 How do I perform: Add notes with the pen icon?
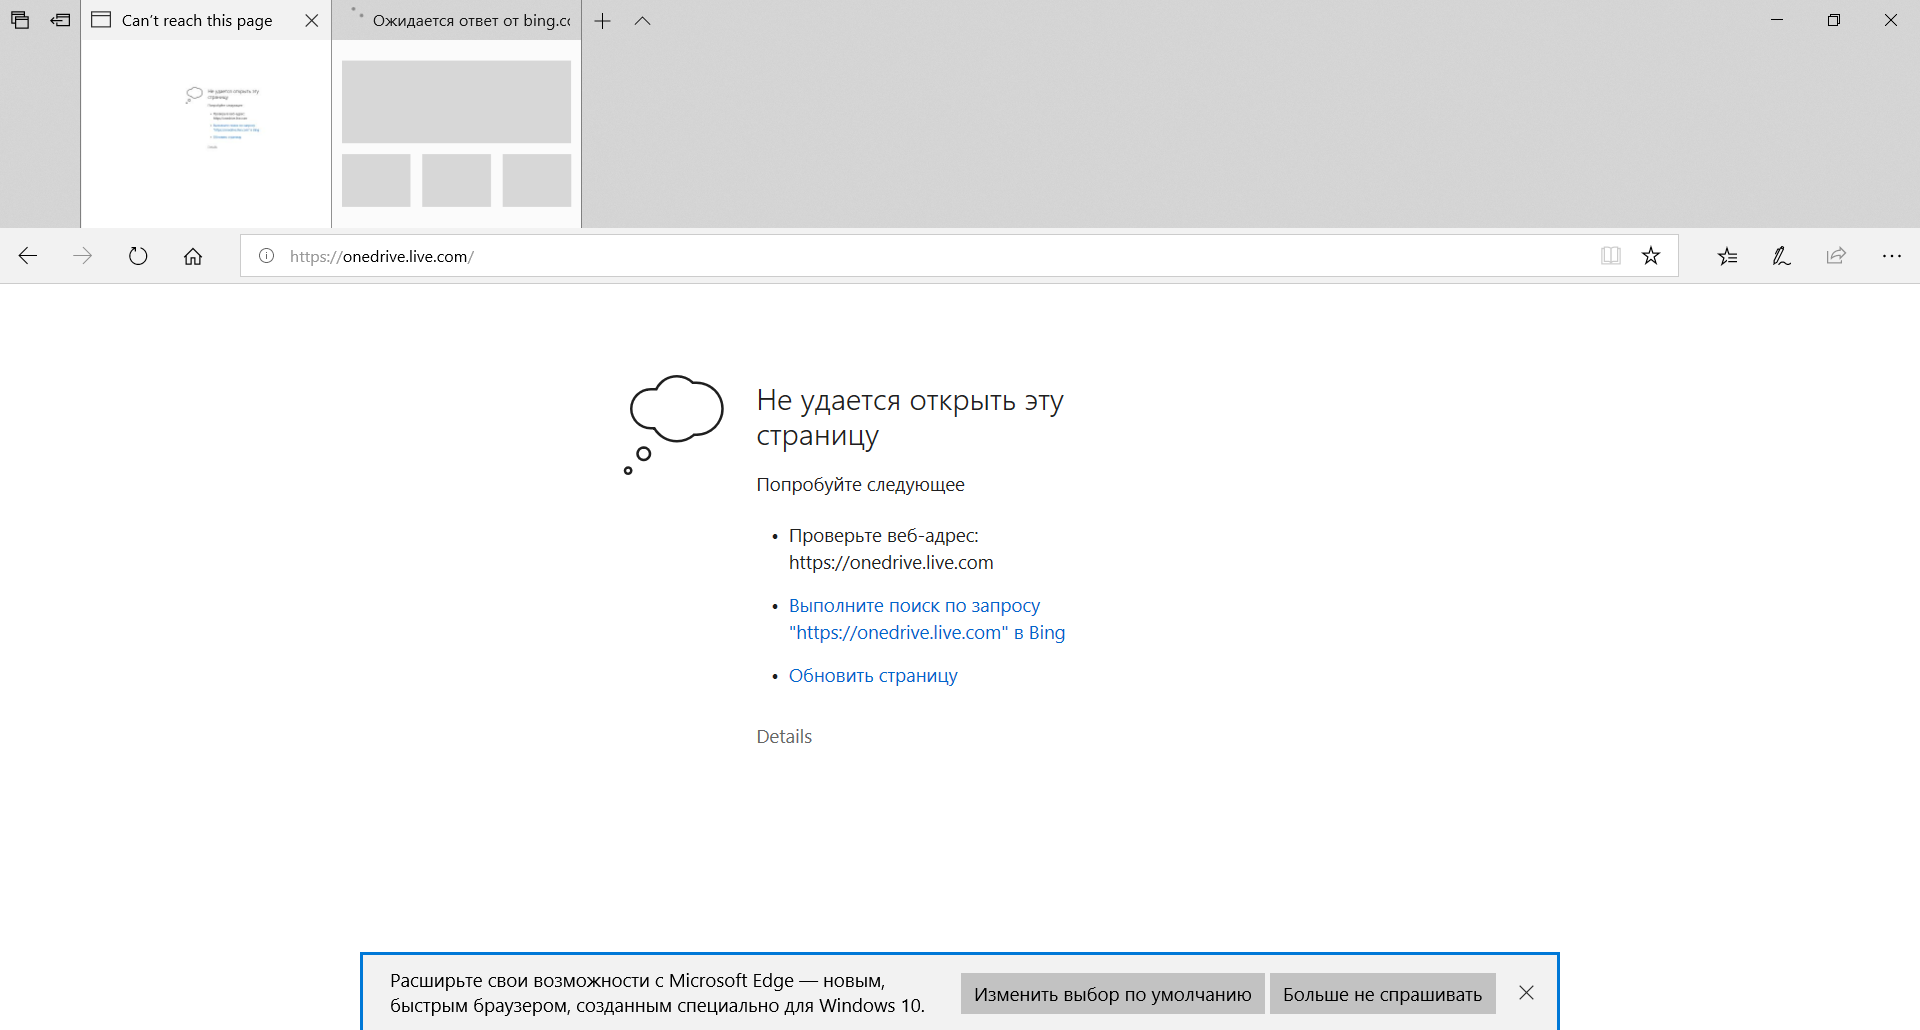[x=1782, y=256]
